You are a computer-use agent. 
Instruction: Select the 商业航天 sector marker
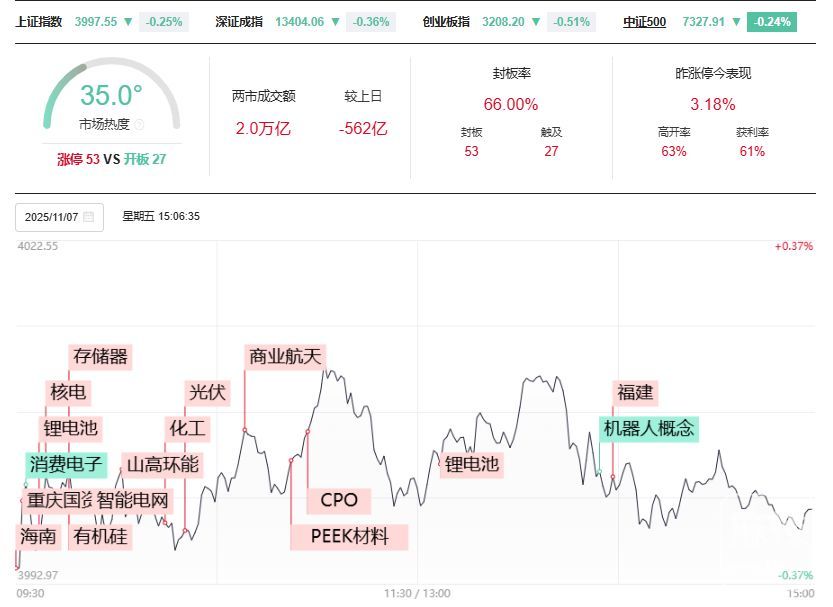pos(285,356)
